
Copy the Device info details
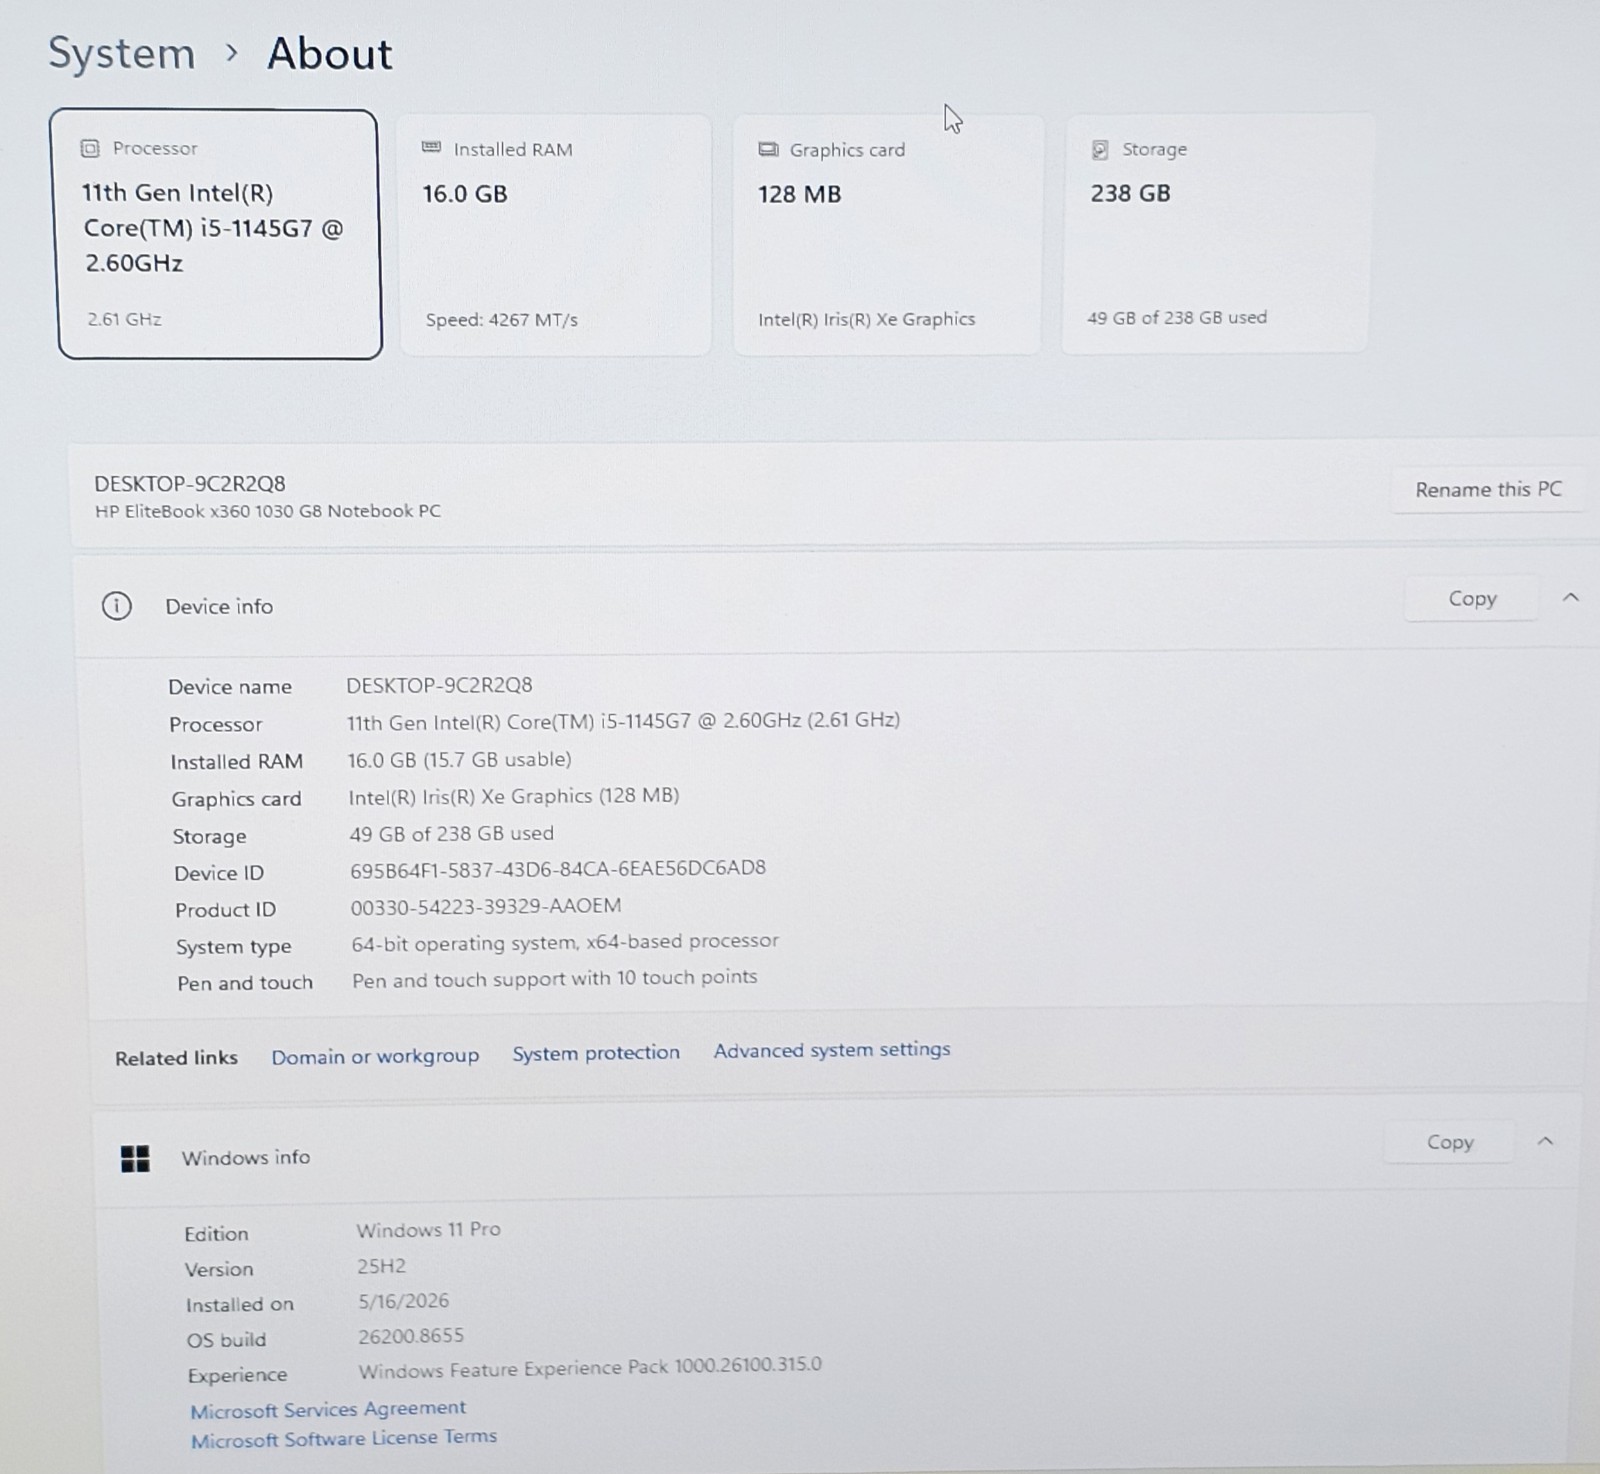(x=1472, y=598)
